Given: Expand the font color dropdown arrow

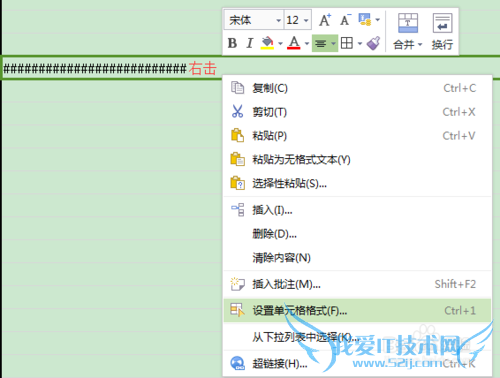Looking at the screenshot, I should pyautogui.click(x=307, y=44).
